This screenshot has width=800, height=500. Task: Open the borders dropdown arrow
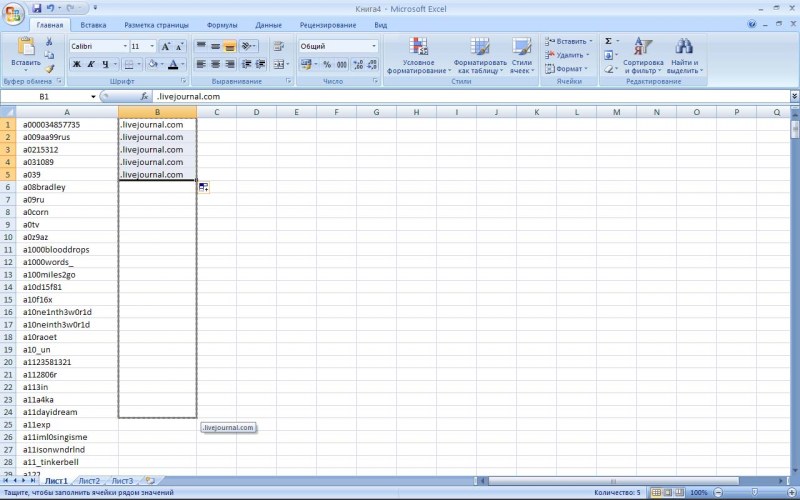coord(139,64)
